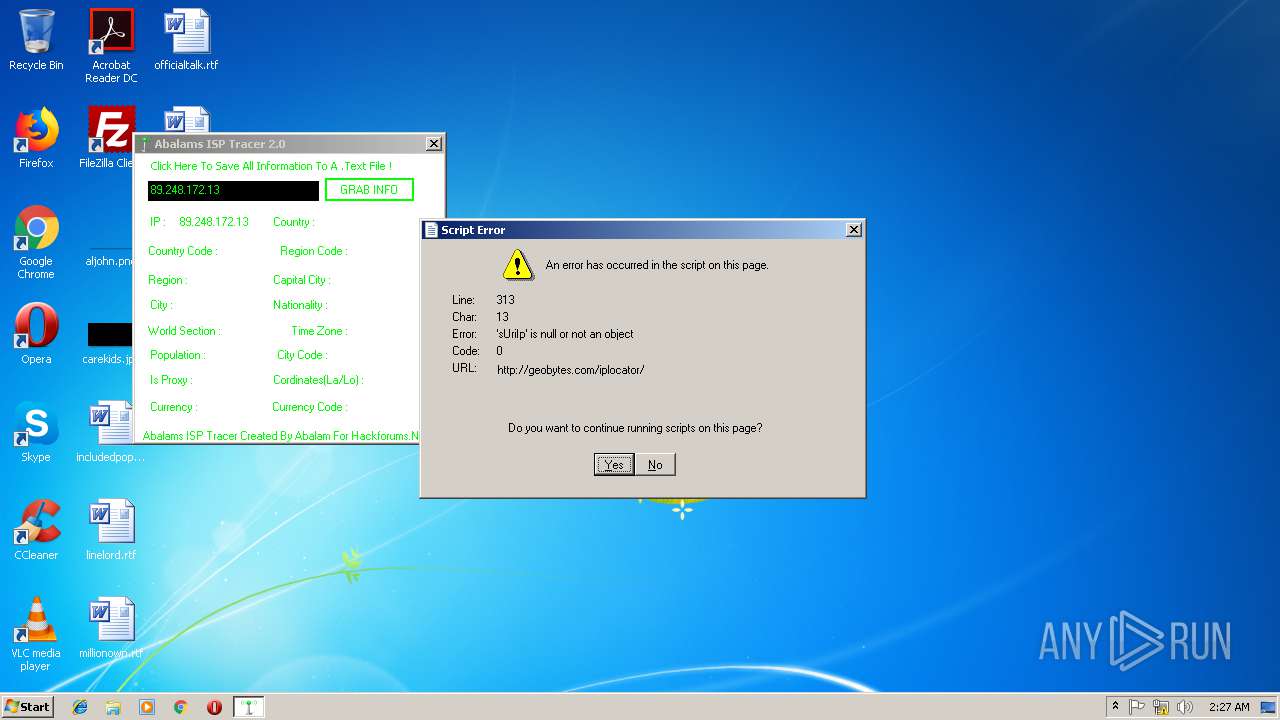Select the aljohn.png file icon
The width and height of the screenshot is (1280, 720).
pos(109,258)
